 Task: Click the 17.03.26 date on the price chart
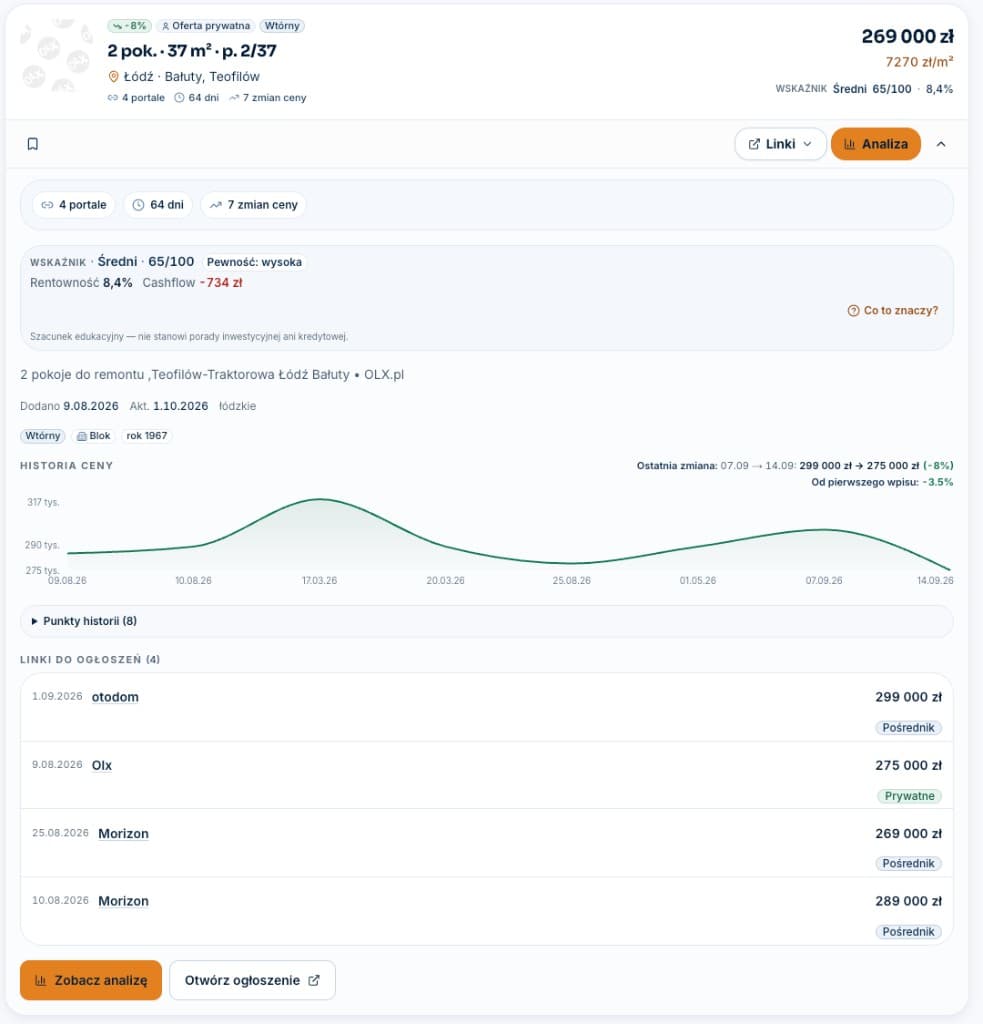point(319,581)
